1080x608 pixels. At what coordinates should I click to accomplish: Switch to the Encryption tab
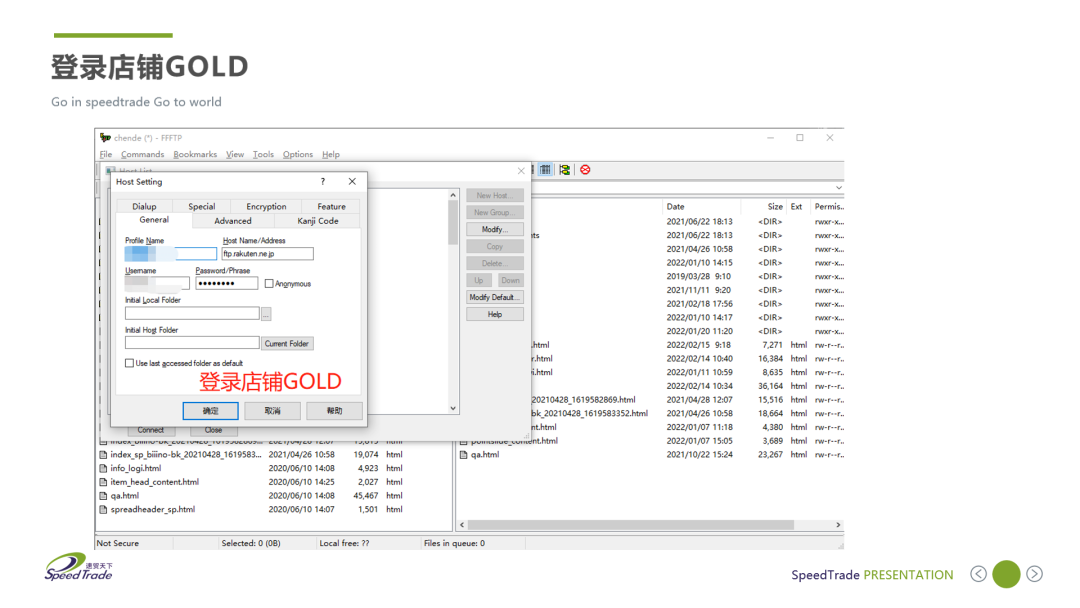266,207
